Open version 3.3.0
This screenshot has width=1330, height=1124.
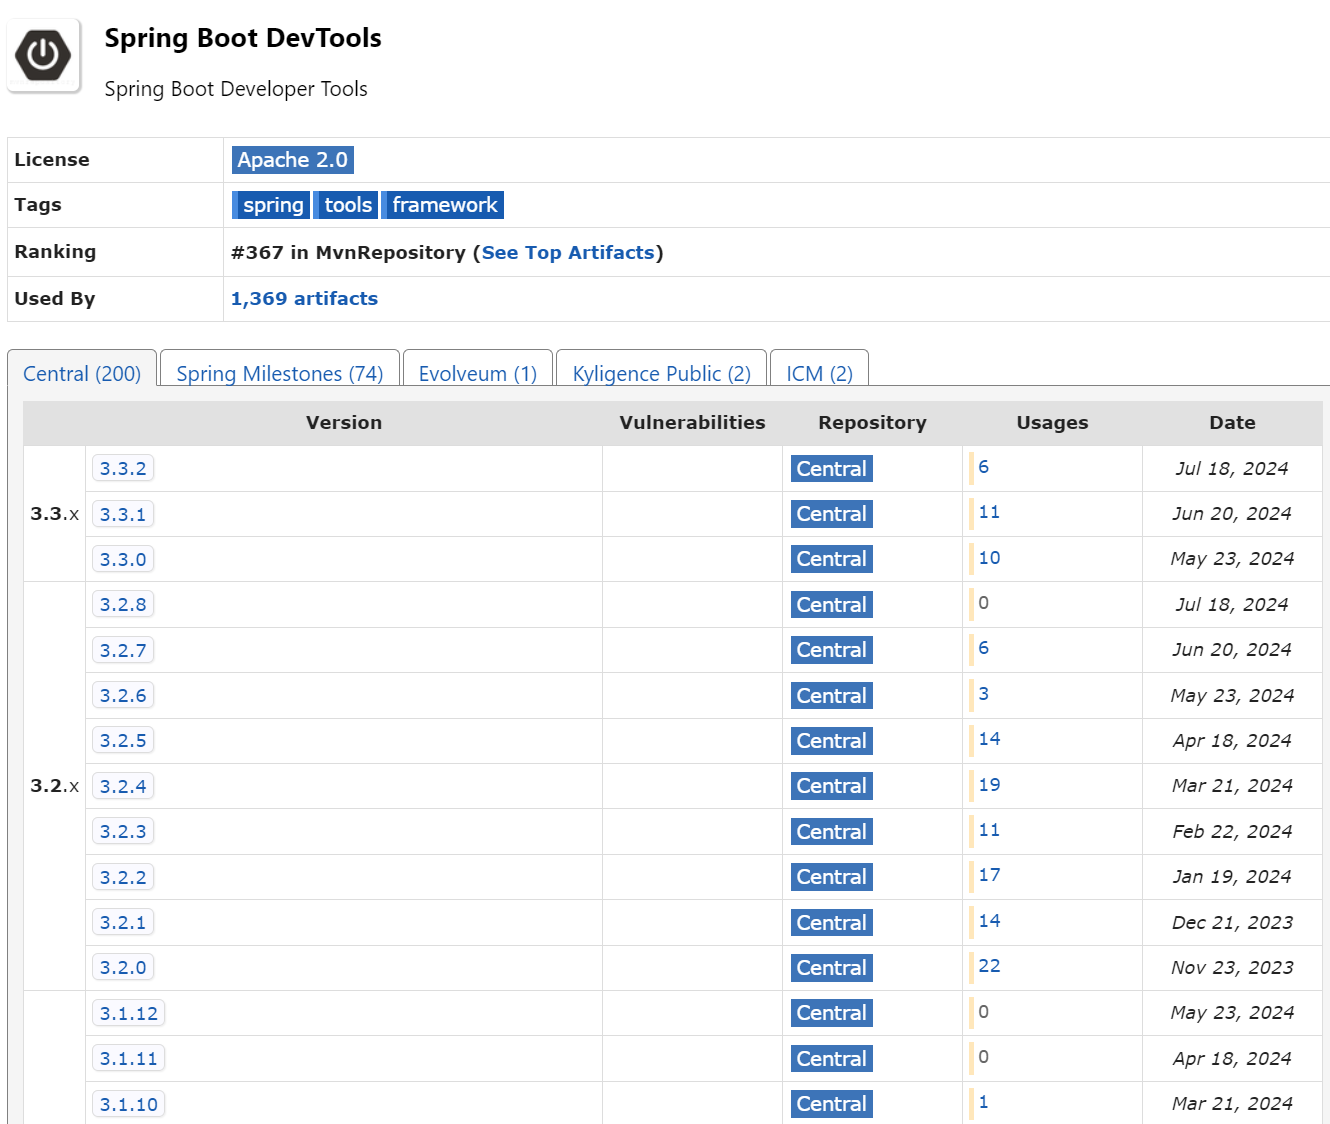tap(123, 559)
